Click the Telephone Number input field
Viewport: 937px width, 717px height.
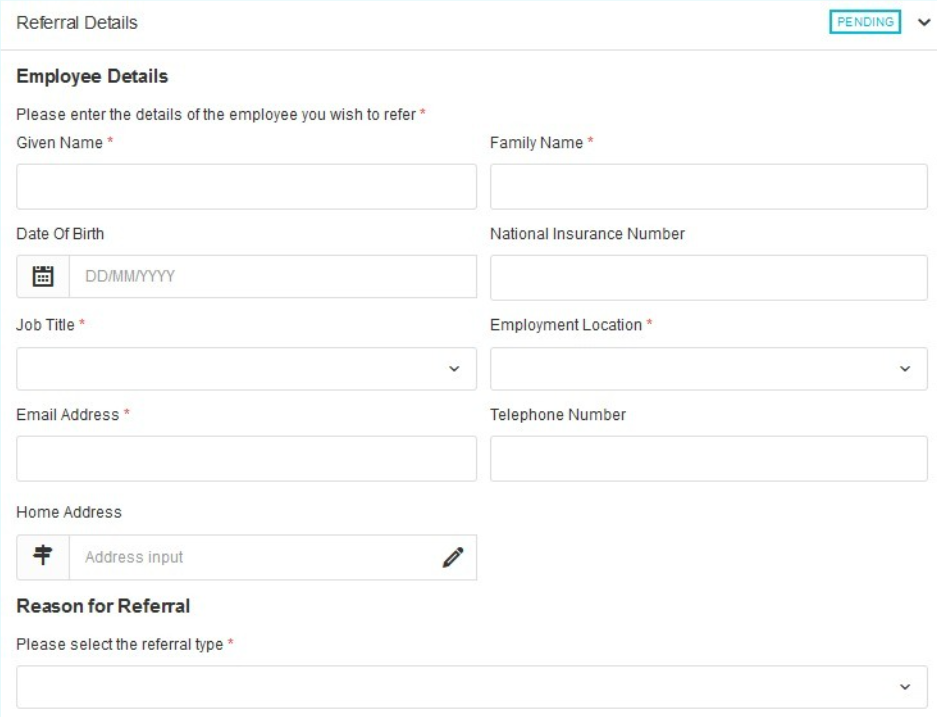point(709,458)
